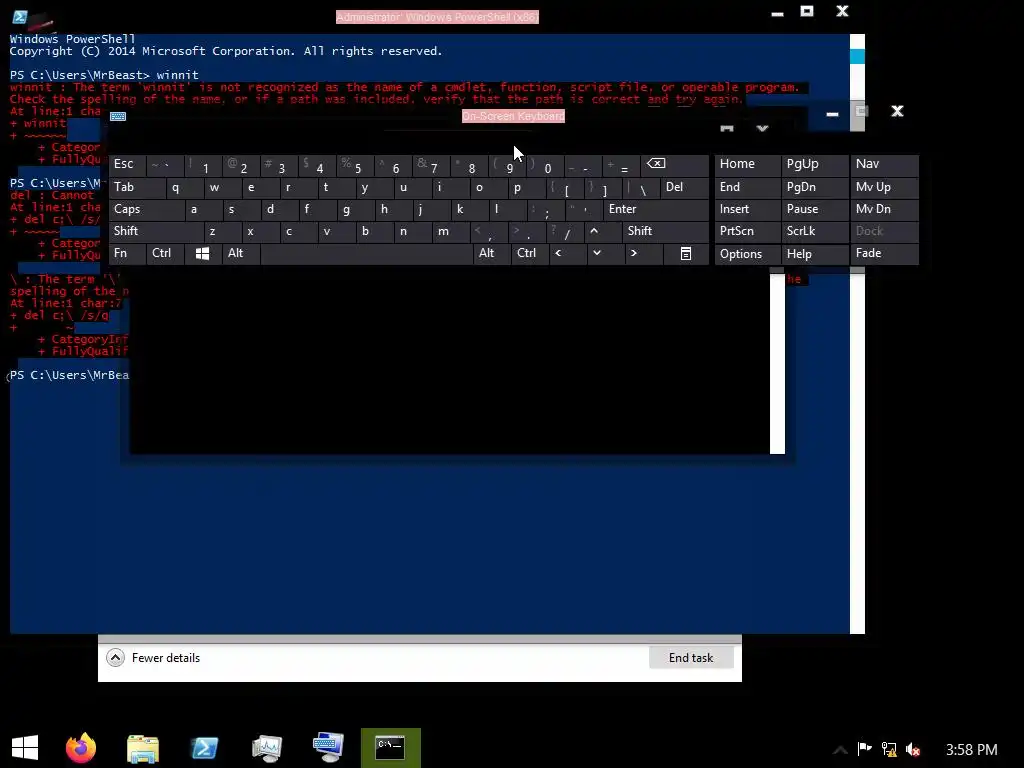1024x768 pixels.
Task: Open the keyboard-and-monitor taskbar icon
Action: pos(328,748)
